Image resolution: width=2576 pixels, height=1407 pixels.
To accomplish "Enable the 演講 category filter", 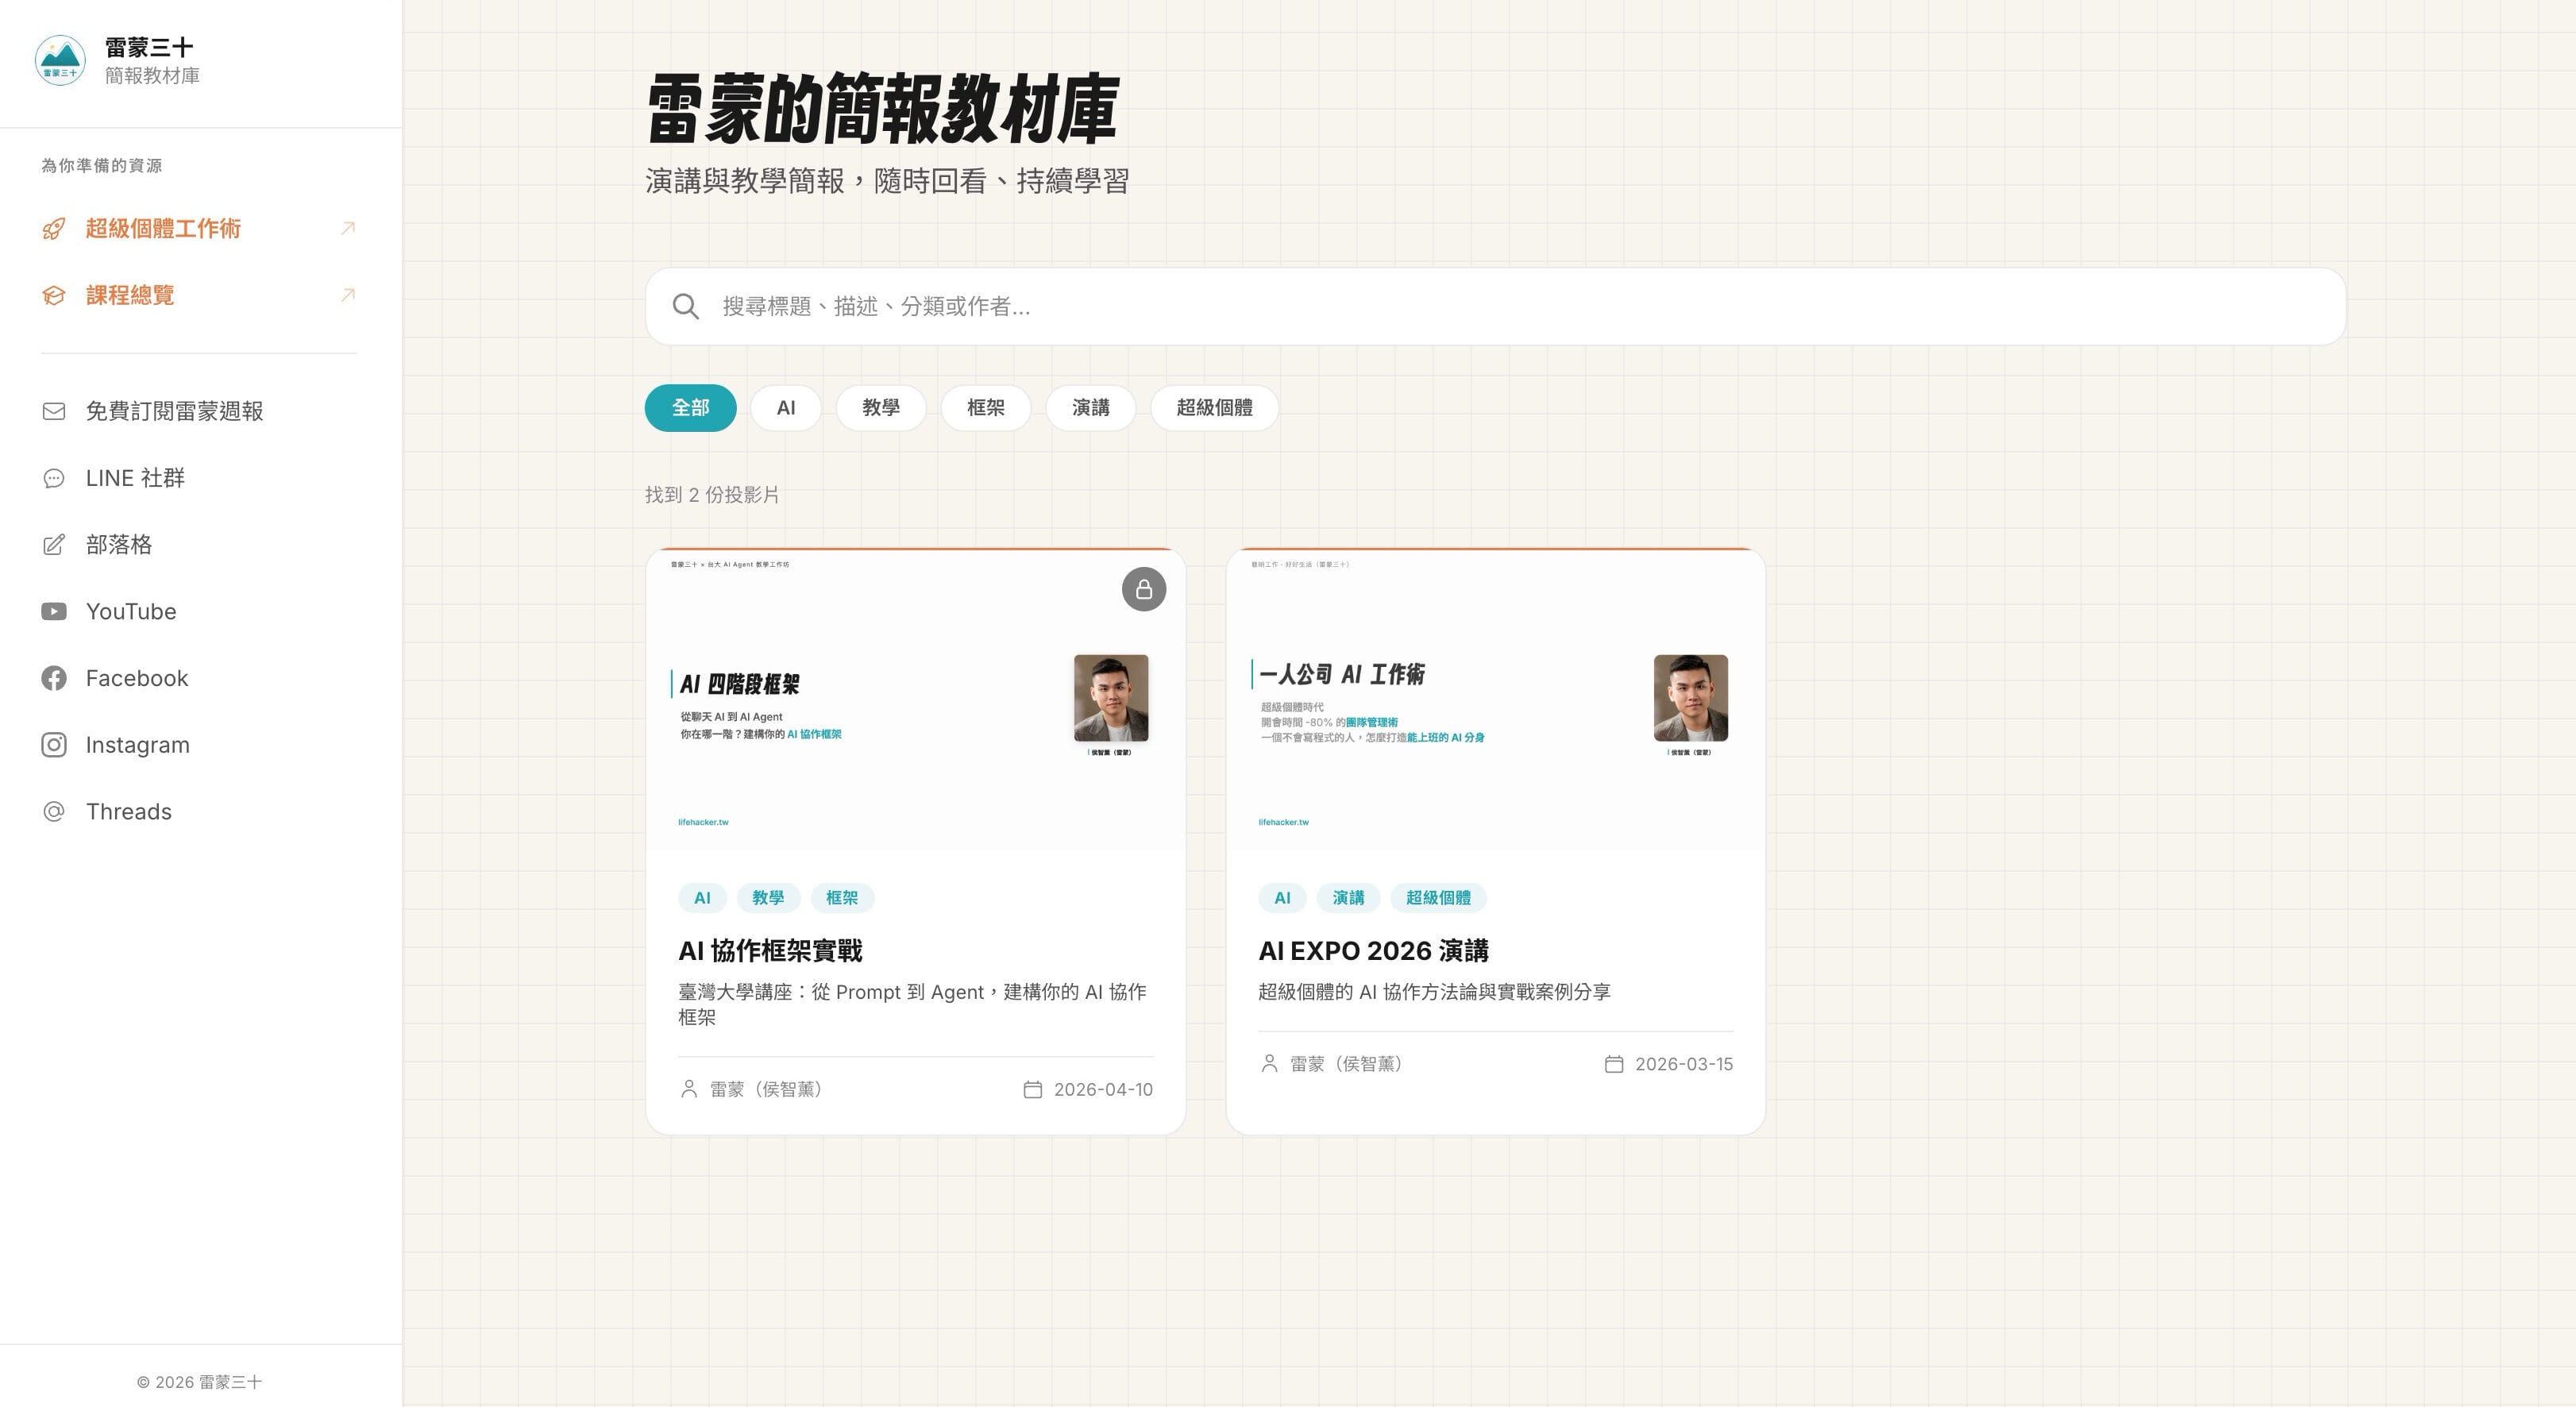I will [1091, 407].
